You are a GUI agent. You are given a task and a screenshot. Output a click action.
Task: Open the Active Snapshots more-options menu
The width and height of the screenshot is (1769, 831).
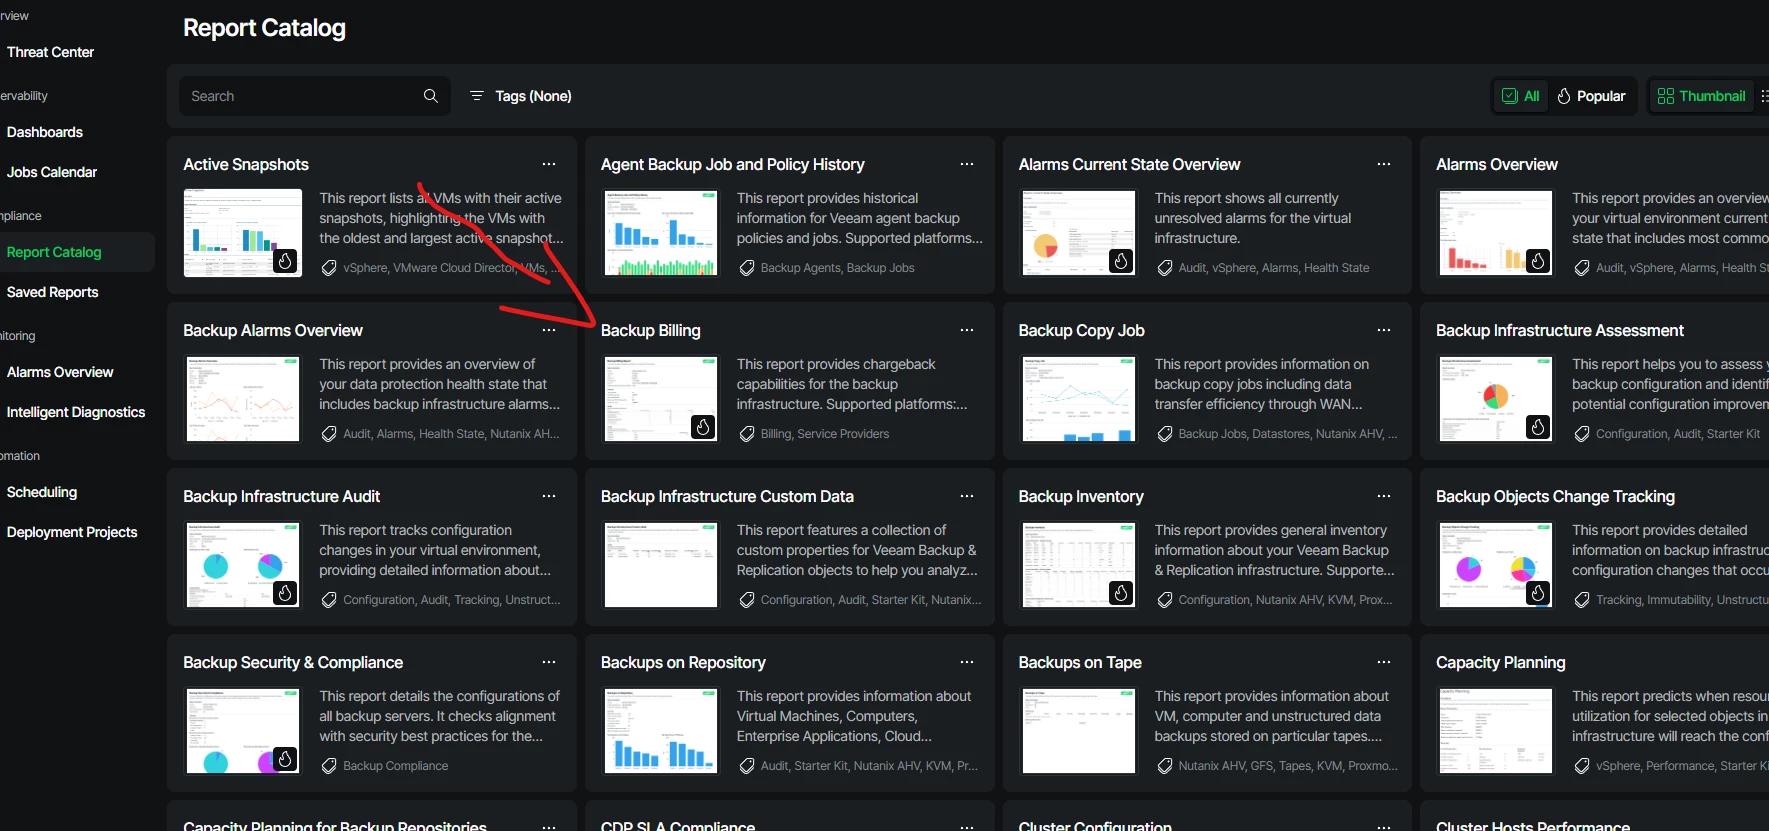[x=549, y=164]
